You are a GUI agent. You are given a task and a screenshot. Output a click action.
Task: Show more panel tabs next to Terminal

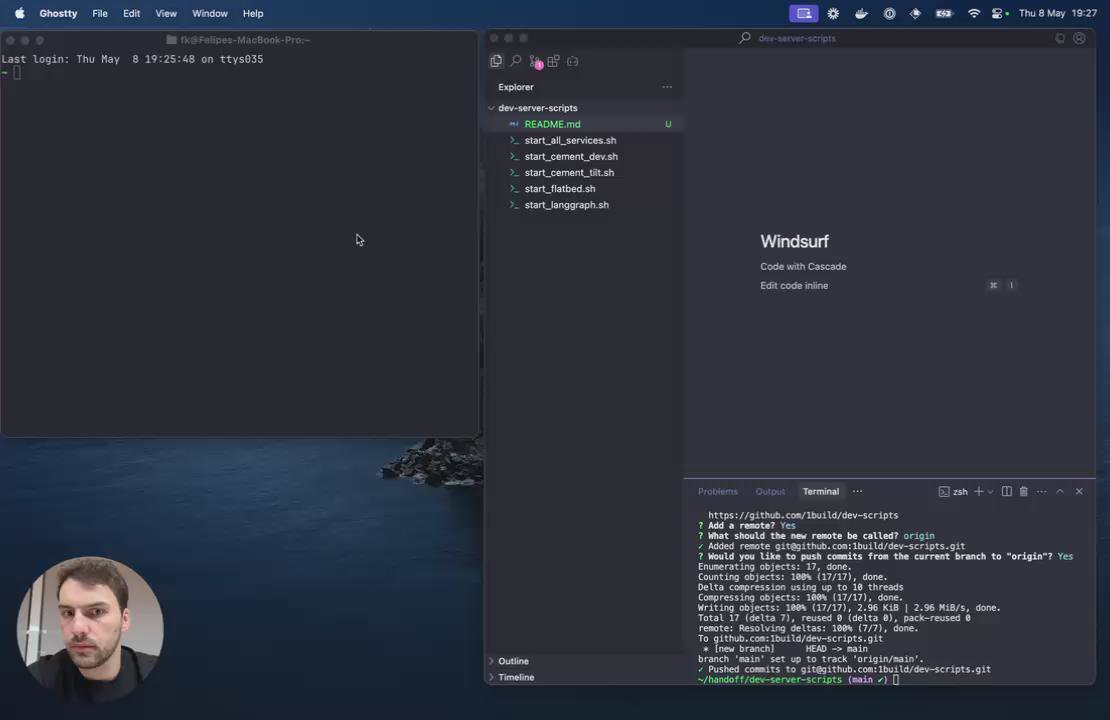[x=857, y=491]
